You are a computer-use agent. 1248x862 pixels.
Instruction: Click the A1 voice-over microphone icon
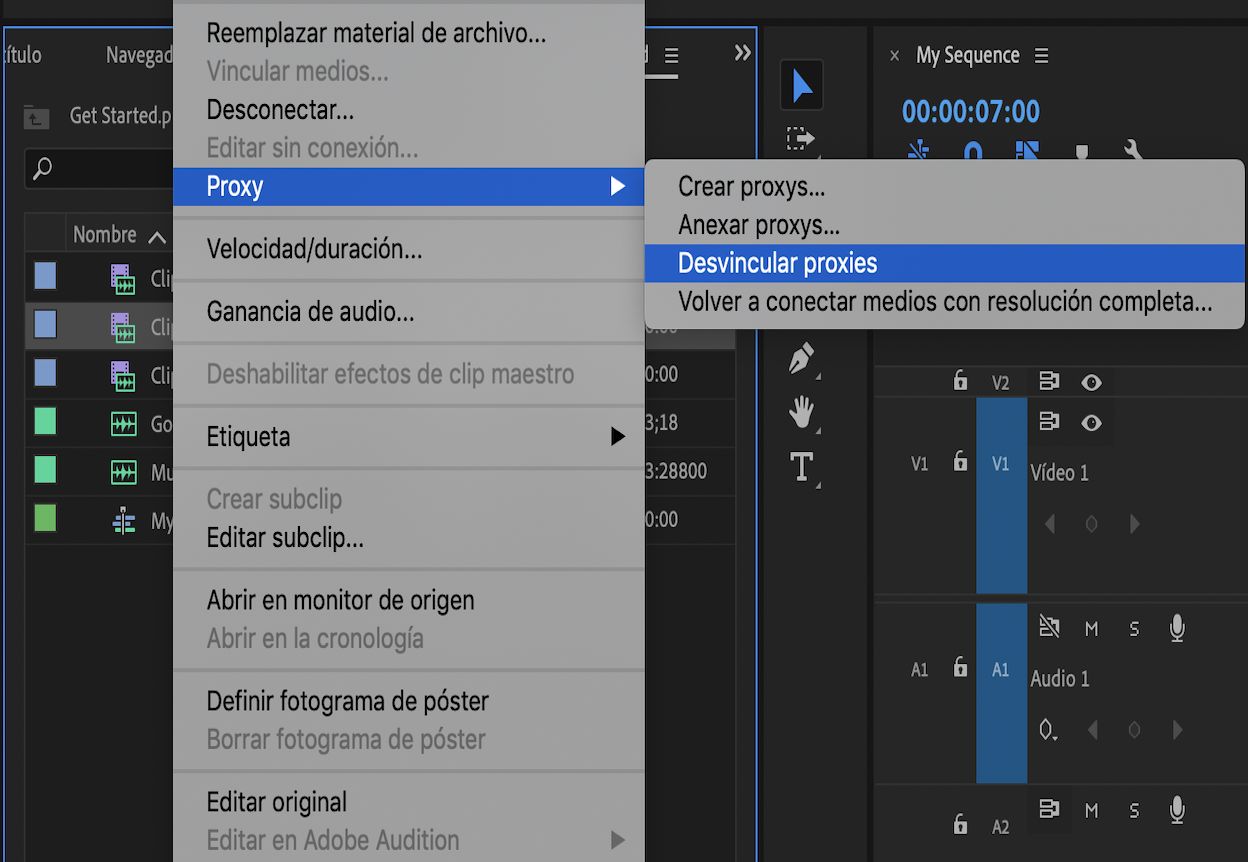pyautogui.click(x=1177, y=628)
